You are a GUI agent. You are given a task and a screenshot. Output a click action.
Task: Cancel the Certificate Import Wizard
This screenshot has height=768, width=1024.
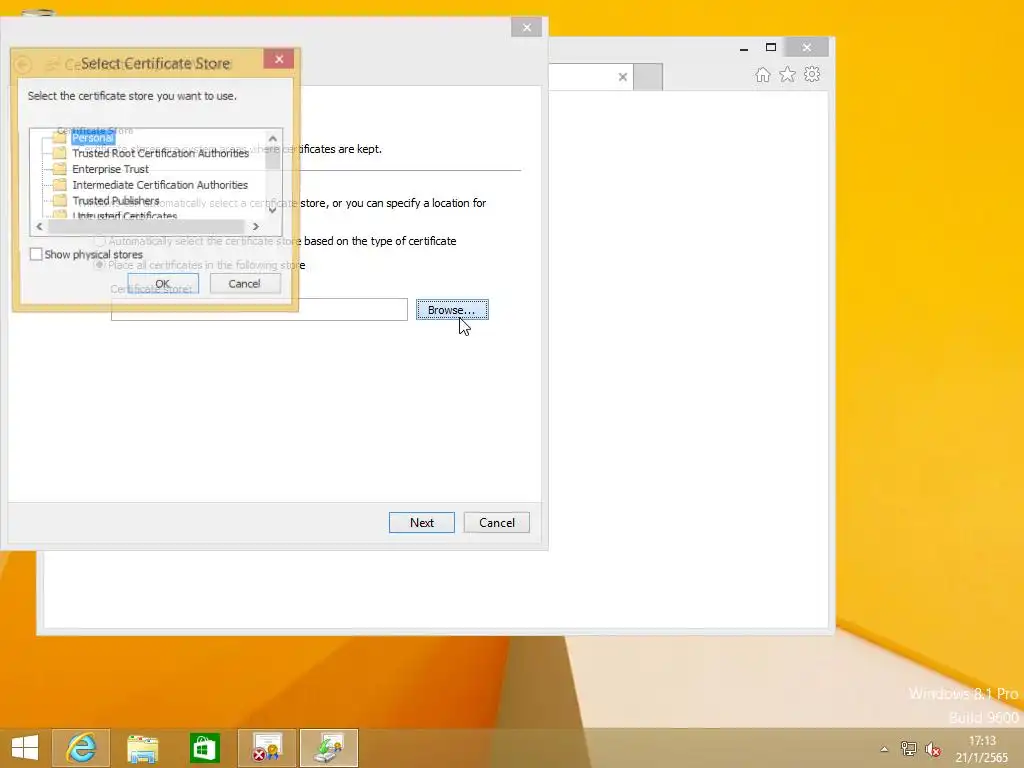[x=497, y=522]
